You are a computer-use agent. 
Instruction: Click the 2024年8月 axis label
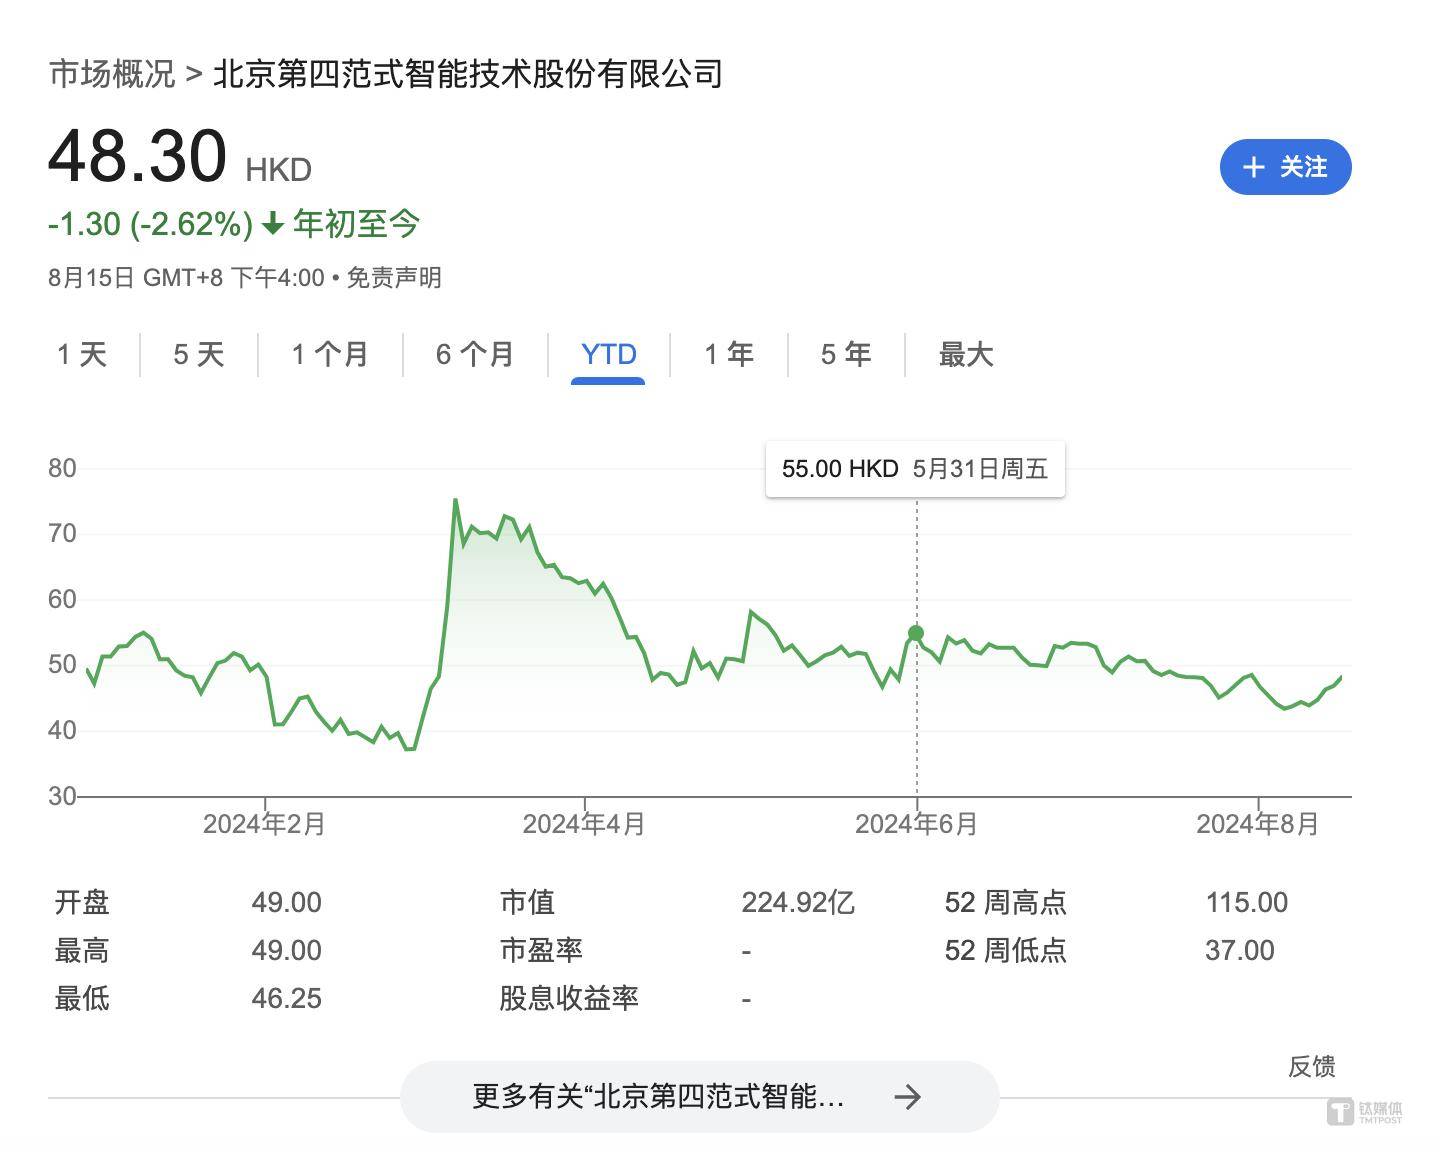(x=1258, y=824)
